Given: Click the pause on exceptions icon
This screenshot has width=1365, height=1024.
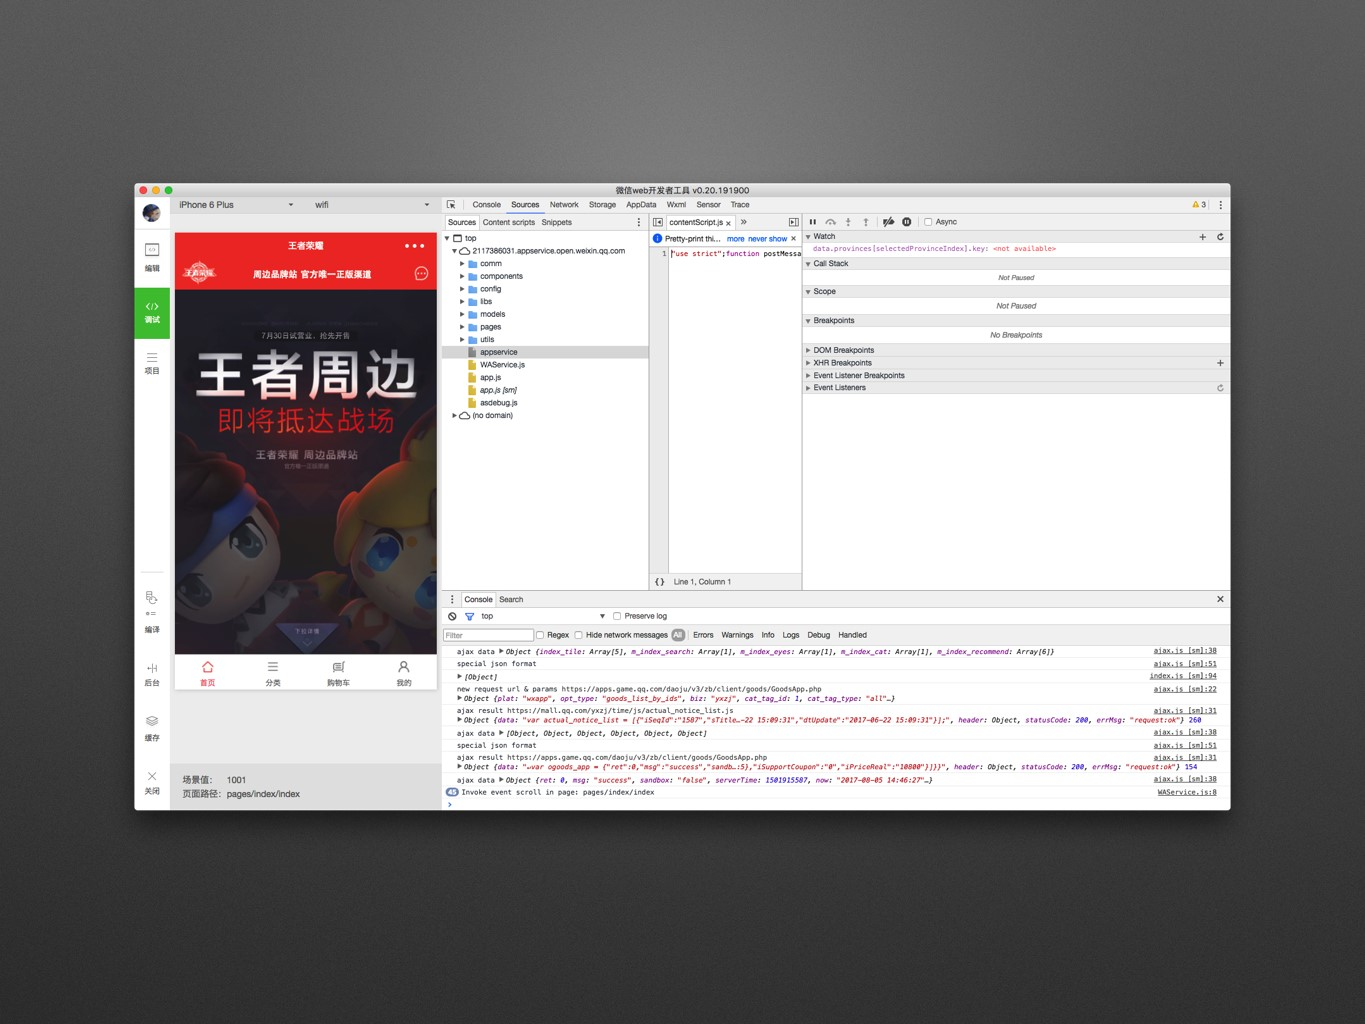Looking at the screenshot, I should click(x=907, y=222).
